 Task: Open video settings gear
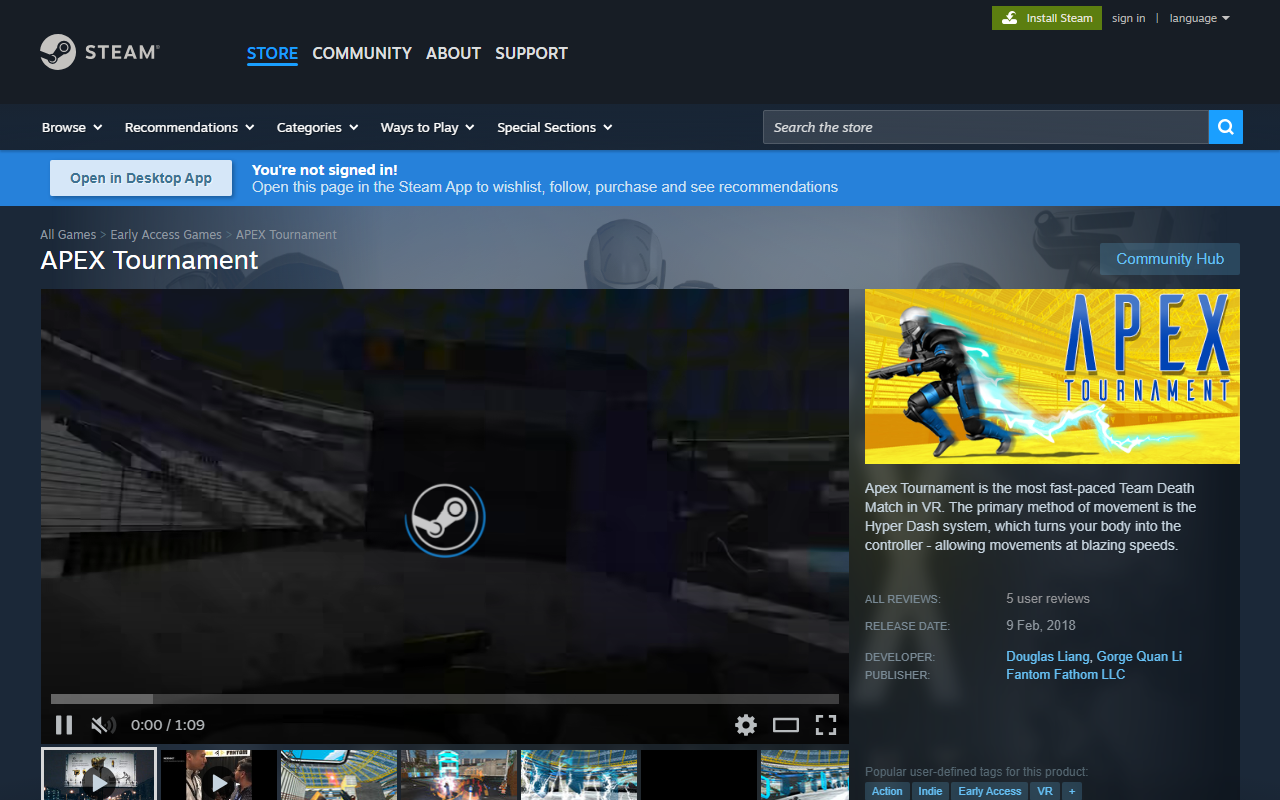coord(746,725)
